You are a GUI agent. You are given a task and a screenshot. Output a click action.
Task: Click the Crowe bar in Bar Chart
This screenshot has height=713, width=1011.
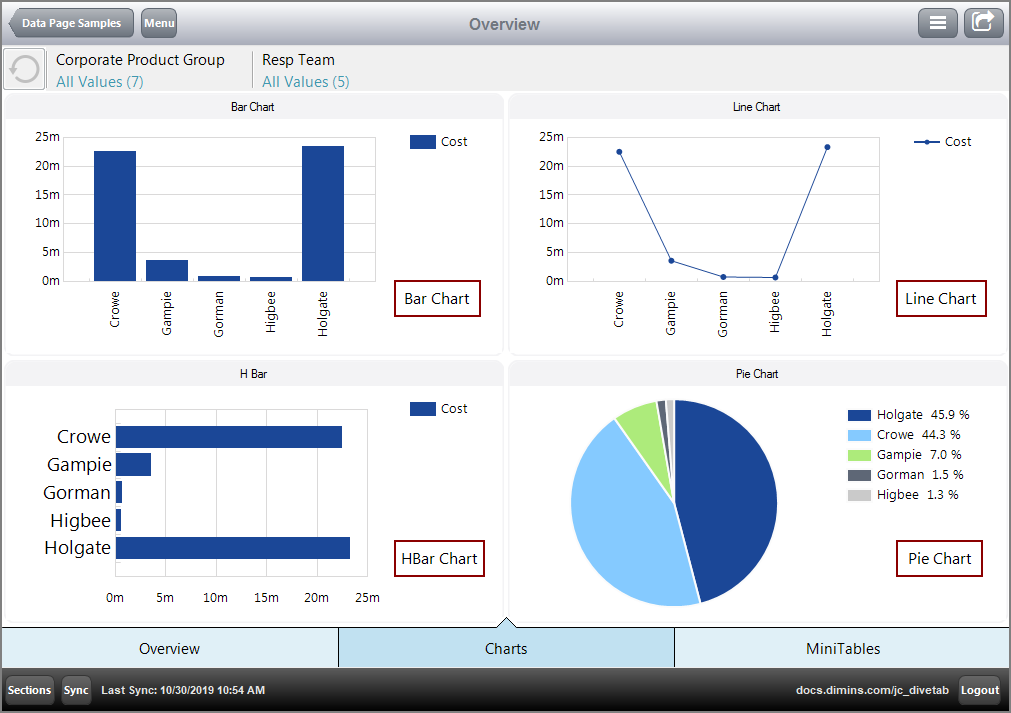[115, 216]
